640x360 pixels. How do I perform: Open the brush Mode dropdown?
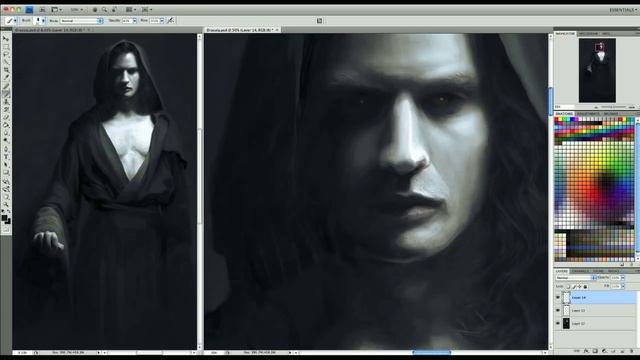click(82, 21)
